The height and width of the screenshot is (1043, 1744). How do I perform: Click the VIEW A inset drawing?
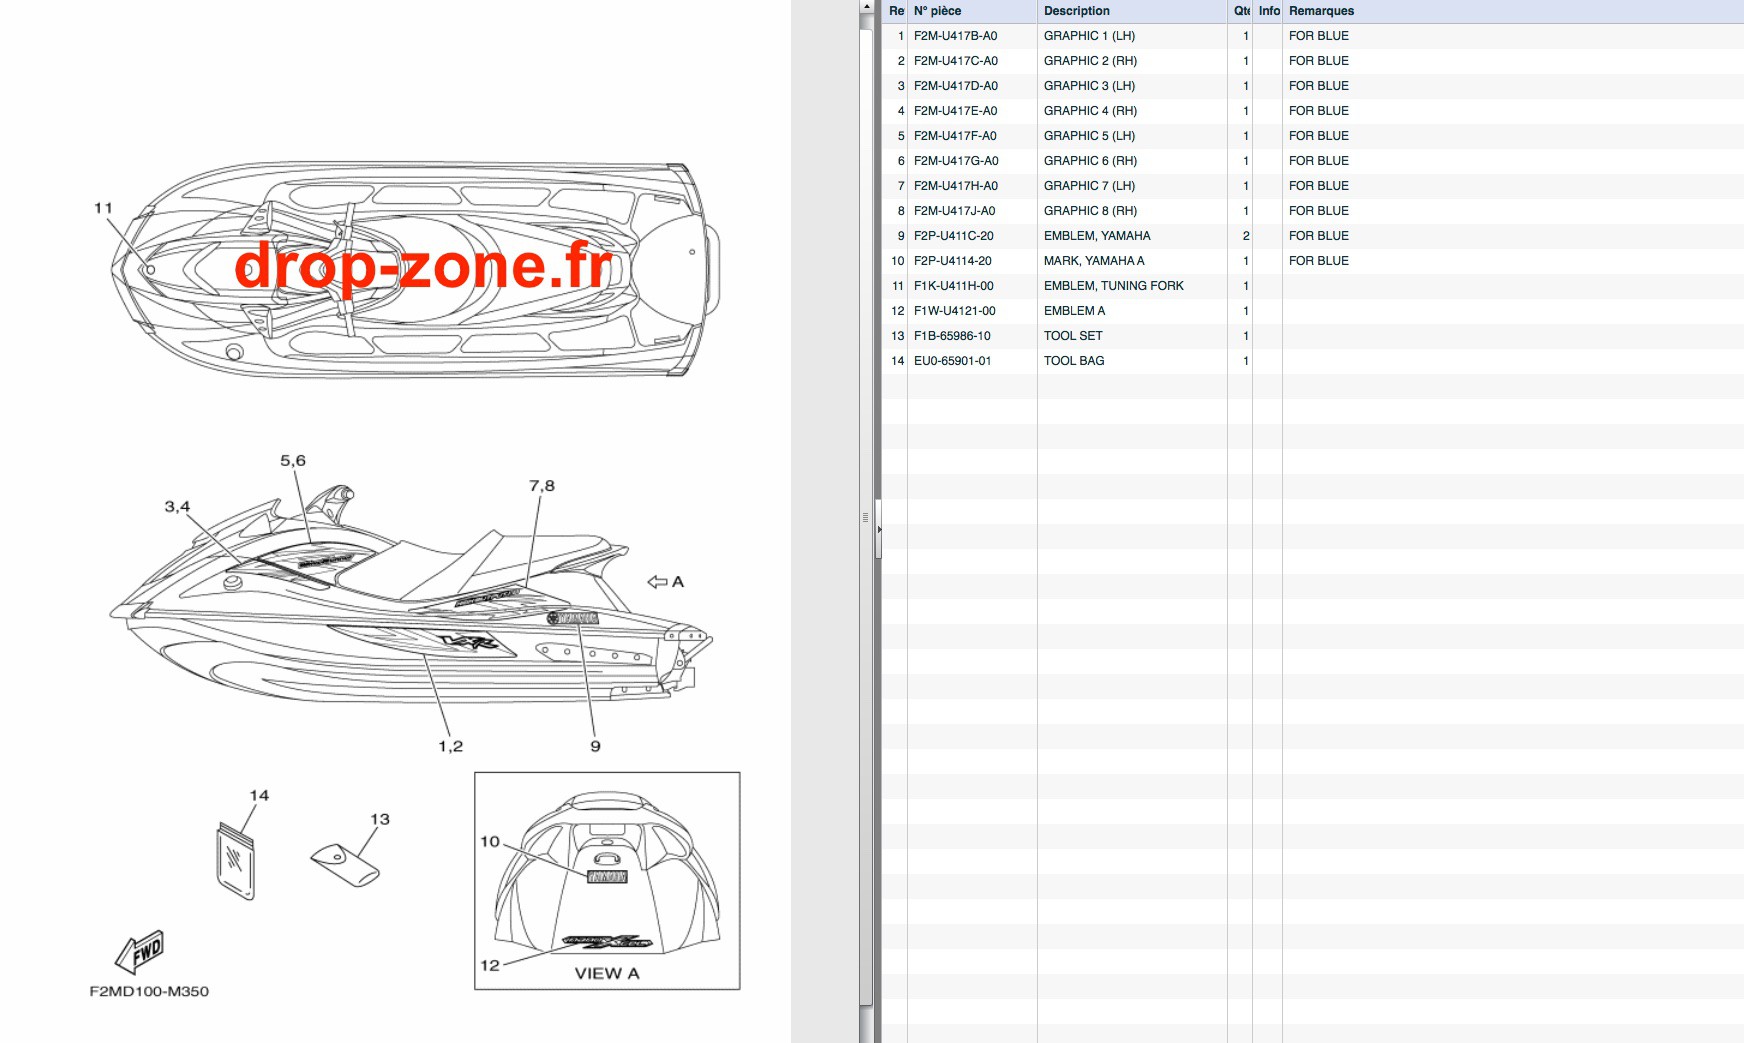click(607, 881)
